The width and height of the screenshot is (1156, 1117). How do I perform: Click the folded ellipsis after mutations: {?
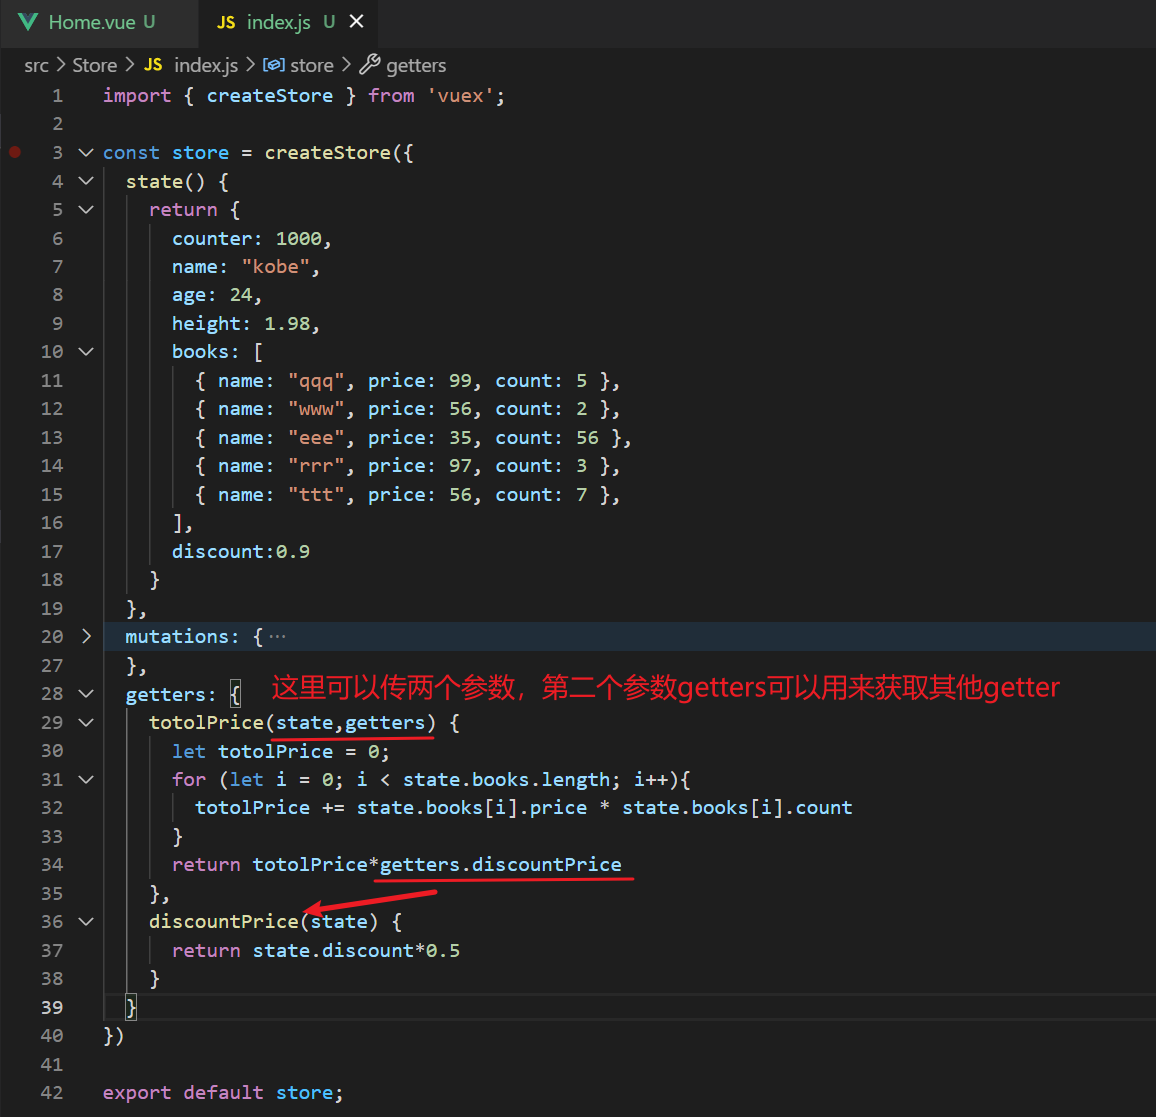(x=277, y=636)
